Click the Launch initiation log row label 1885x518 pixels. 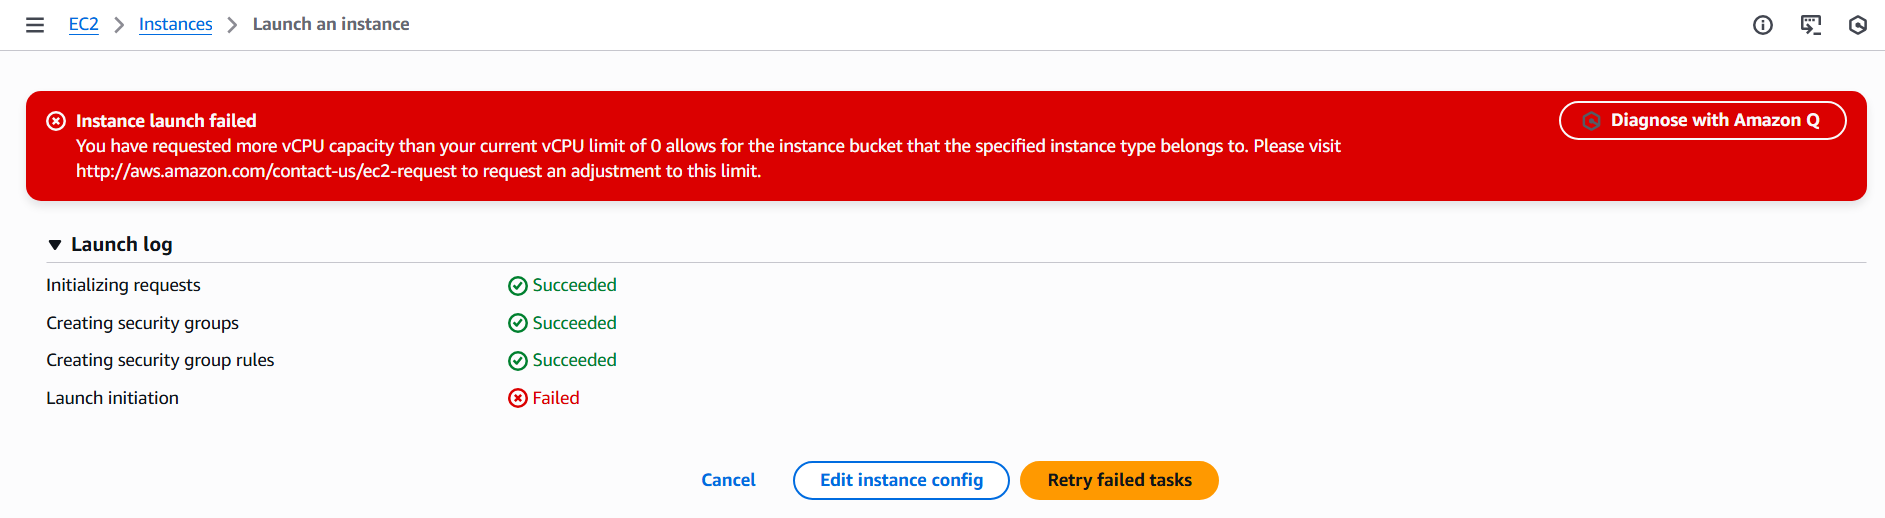point(112,398)
